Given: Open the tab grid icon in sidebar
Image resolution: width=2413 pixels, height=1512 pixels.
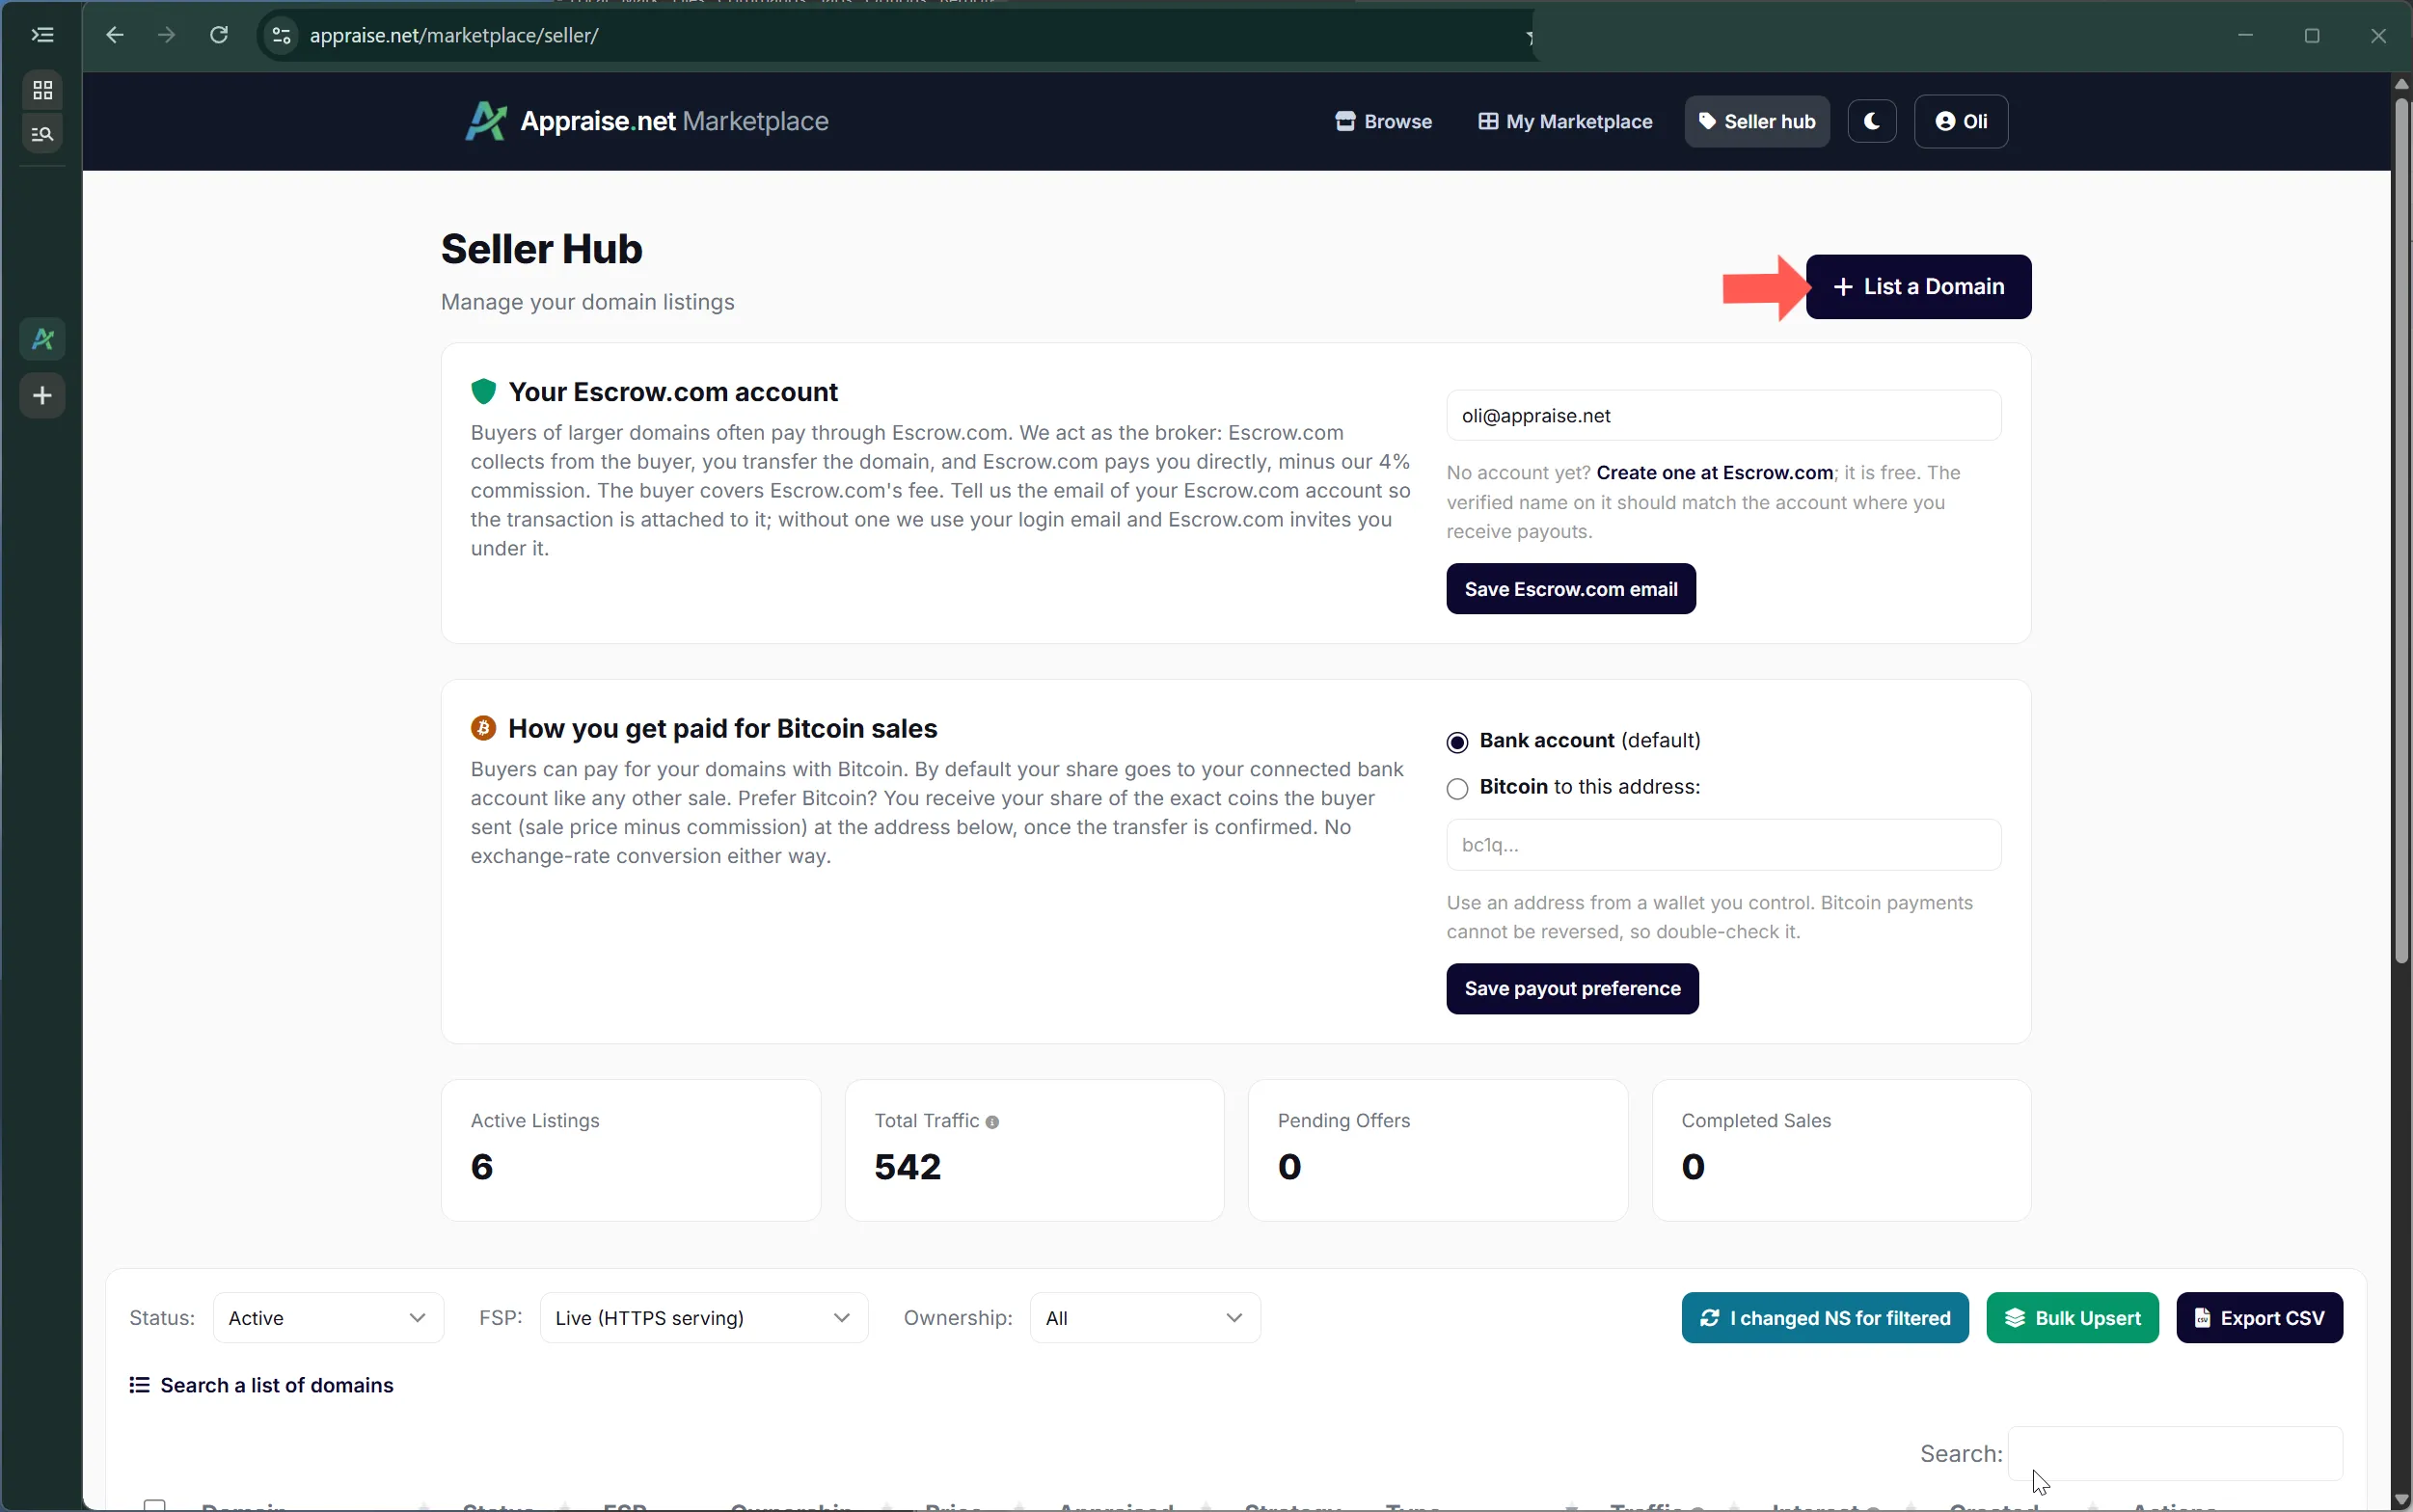Looking at the screenshot, I should click(x=42, y=90).
